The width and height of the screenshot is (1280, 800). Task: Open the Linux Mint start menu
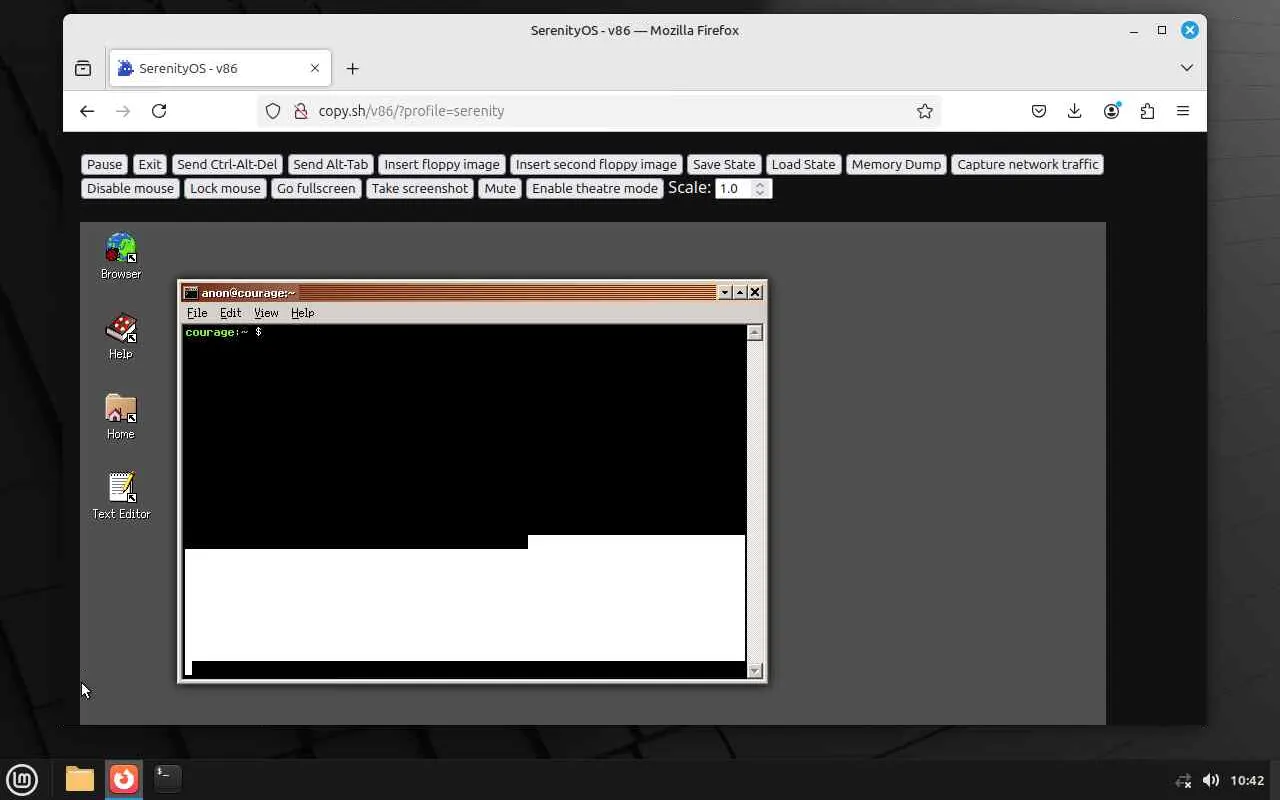tap(22, 779)
